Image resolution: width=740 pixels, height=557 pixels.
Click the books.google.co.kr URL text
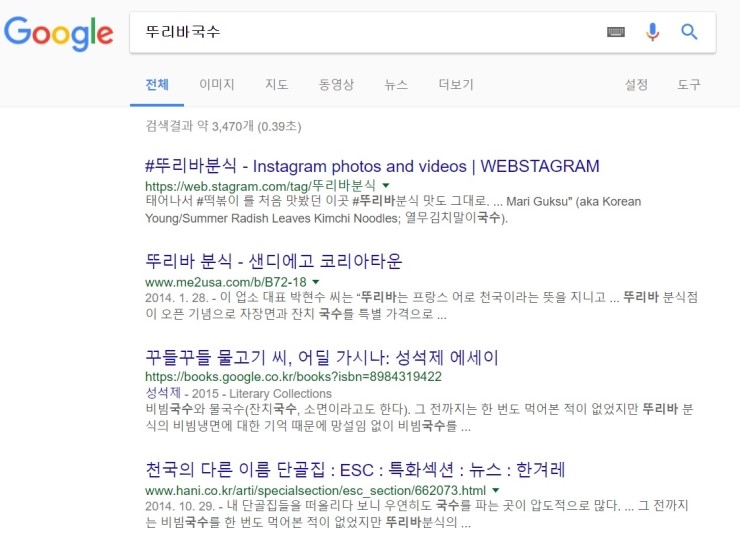[x=293, y=377]
